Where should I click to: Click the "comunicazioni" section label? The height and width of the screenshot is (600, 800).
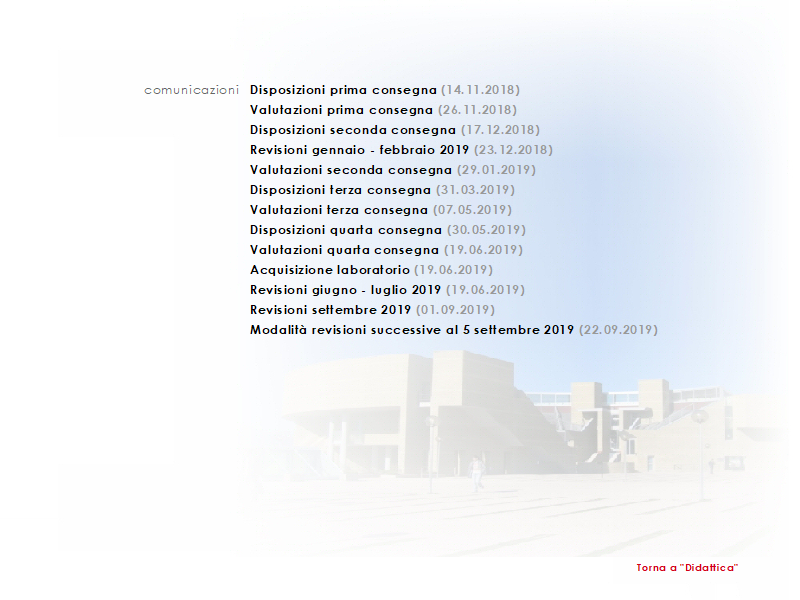pos(191,90)
